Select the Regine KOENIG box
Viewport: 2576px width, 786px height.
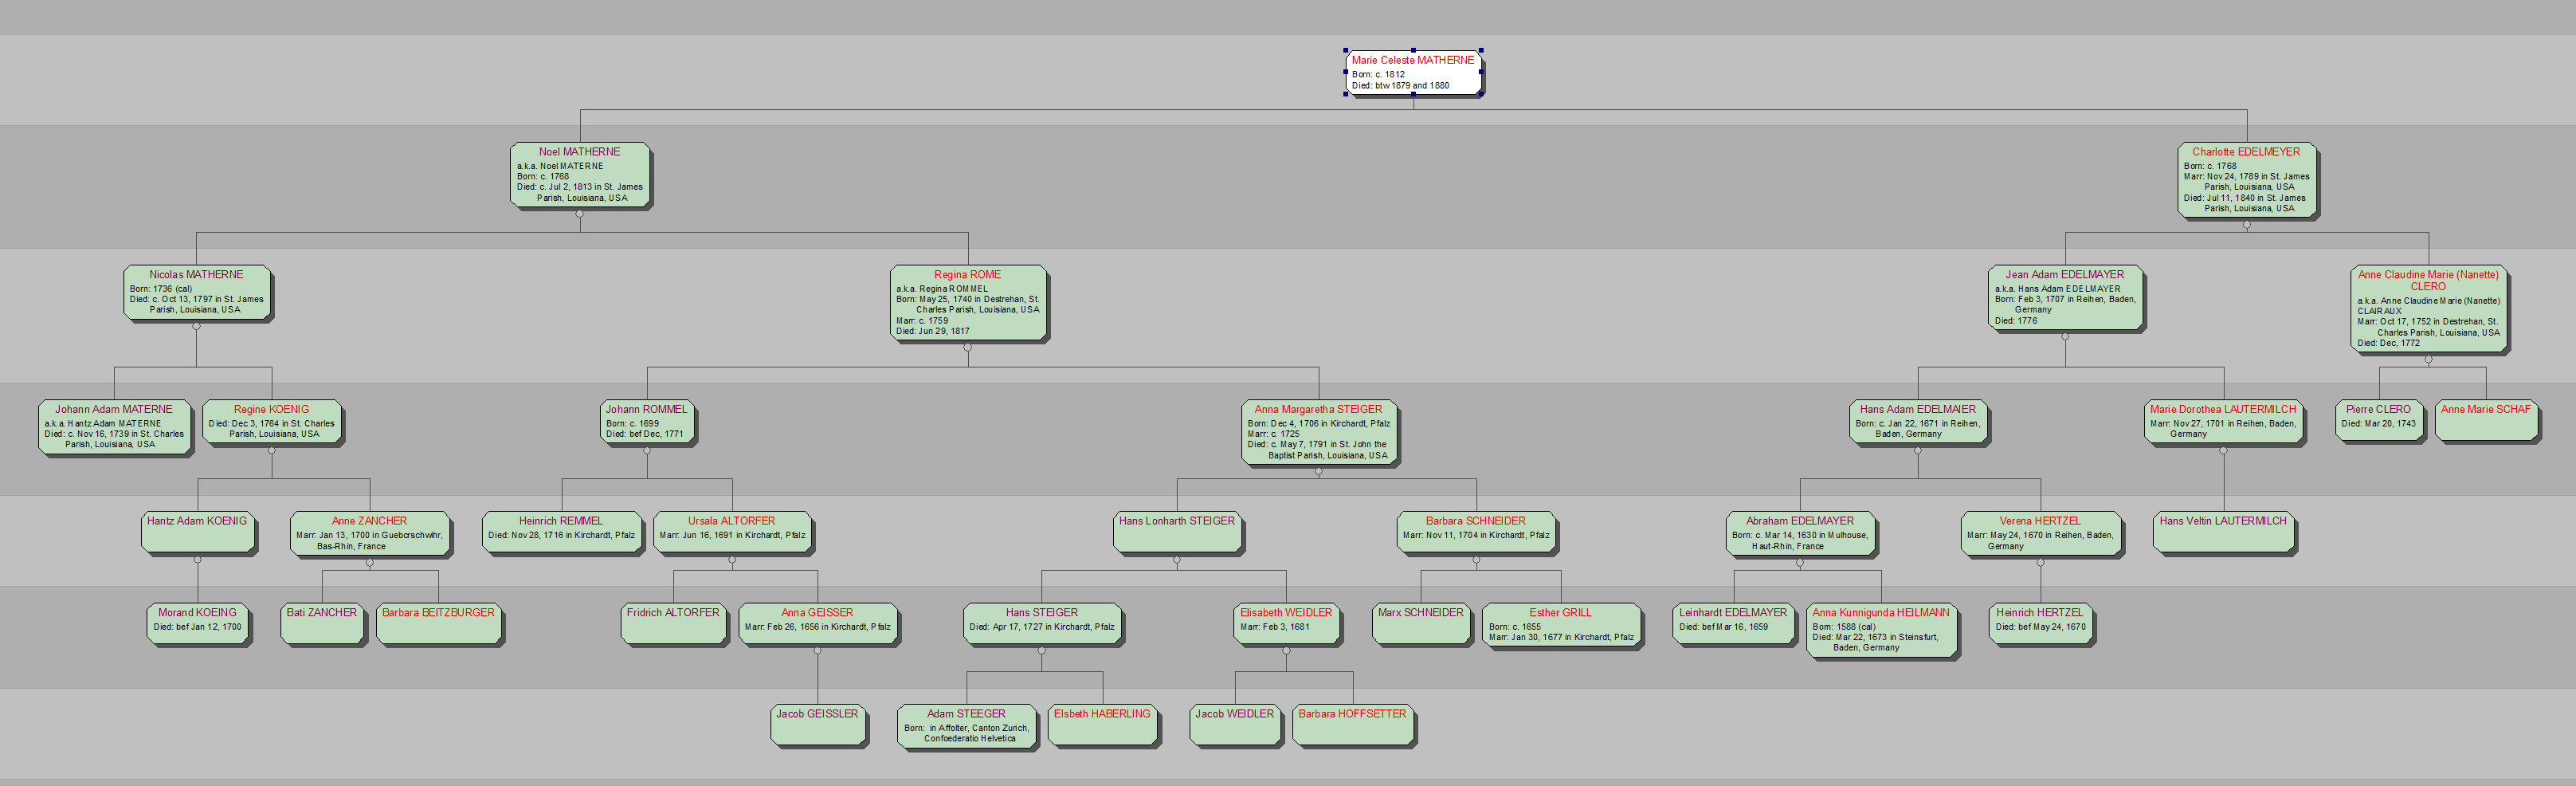click(272, 422)
